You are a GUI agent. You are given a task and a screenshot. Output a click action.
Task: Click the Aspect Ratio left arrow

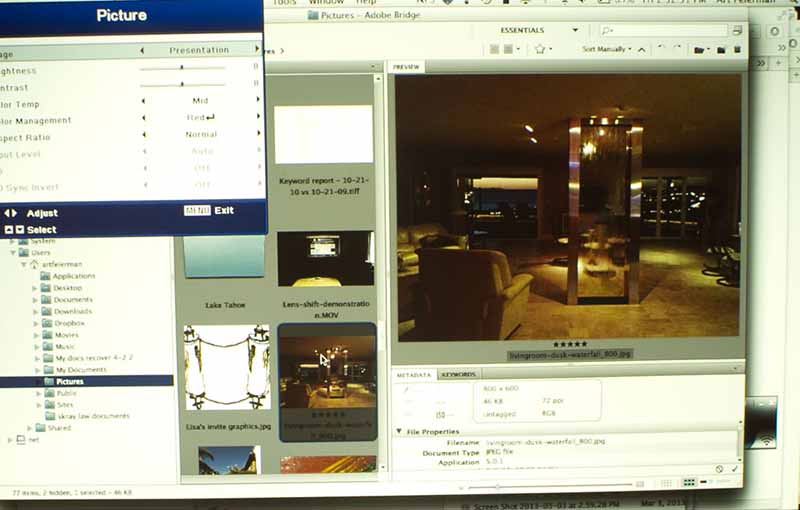coord(144,135)
